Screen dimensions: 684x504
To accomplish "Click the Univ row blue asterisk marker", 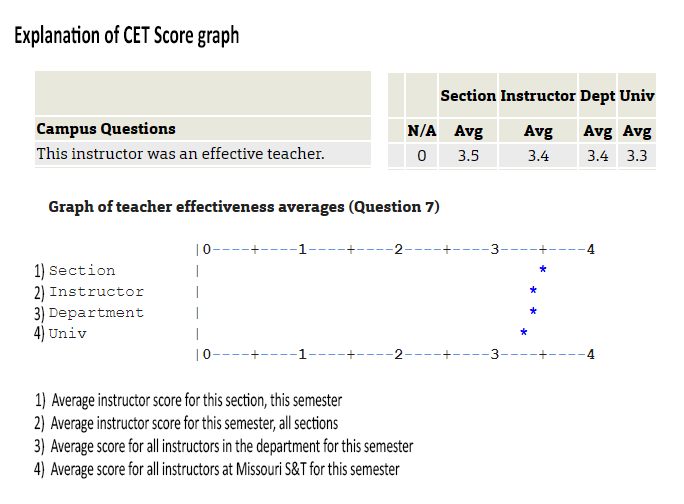I will pyautogui.click(x=523, y=333).
